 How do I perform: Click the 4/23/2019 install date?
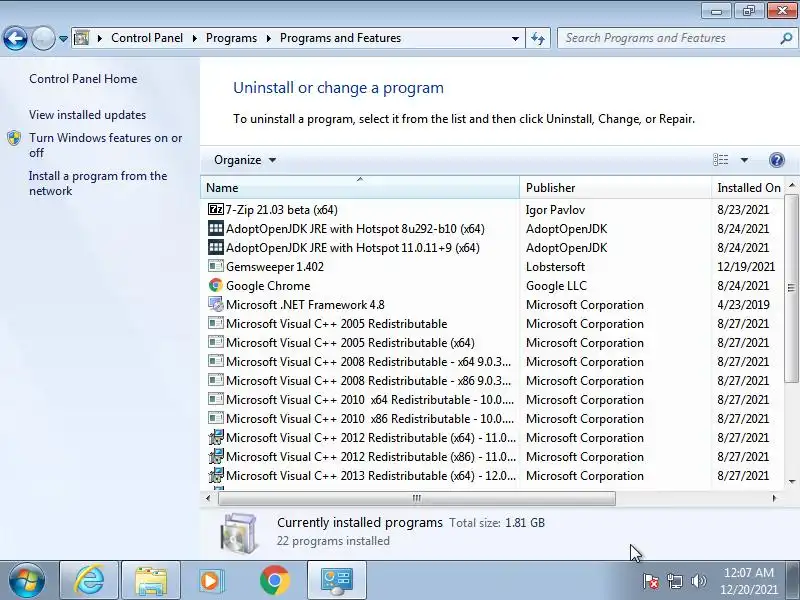pos(743,305)
